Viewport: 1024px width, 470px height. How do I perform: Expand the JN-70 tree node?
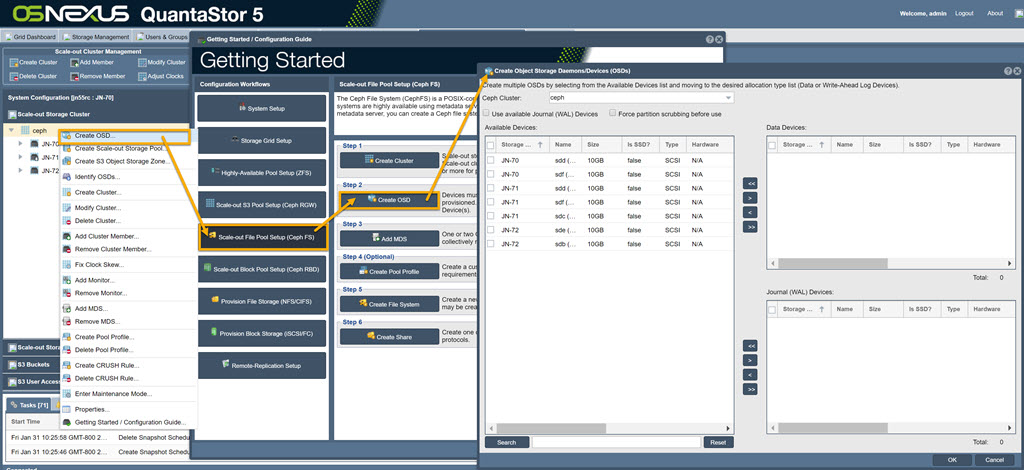tap(20, 144)
